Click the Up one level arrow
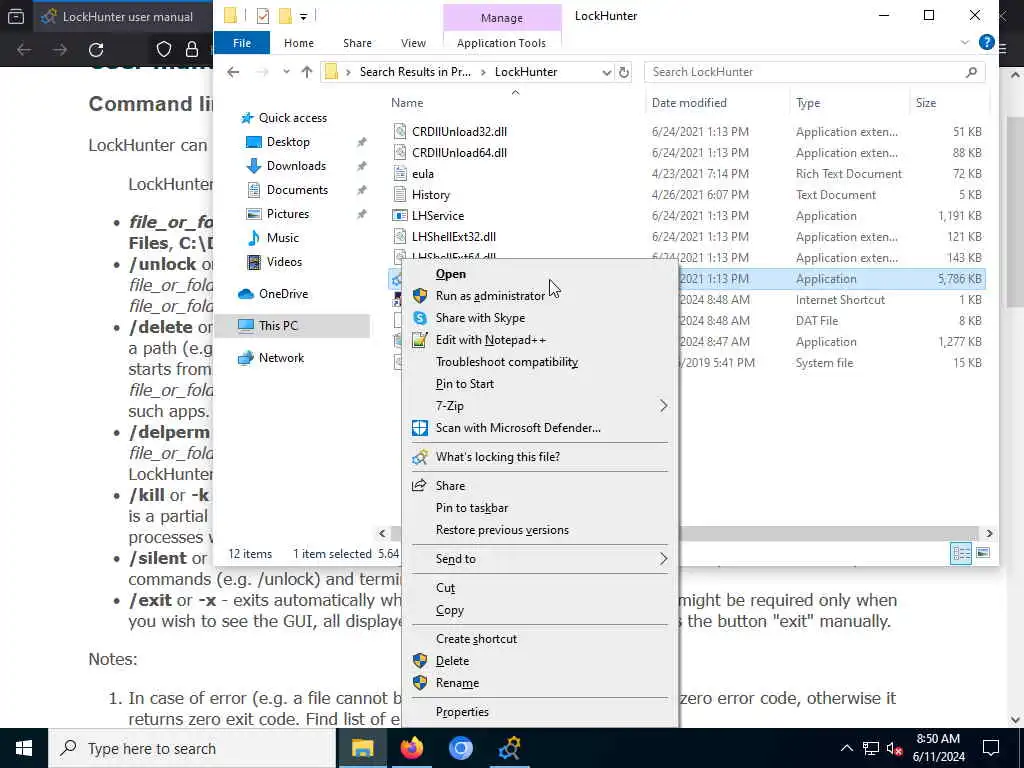 [307, 72]
